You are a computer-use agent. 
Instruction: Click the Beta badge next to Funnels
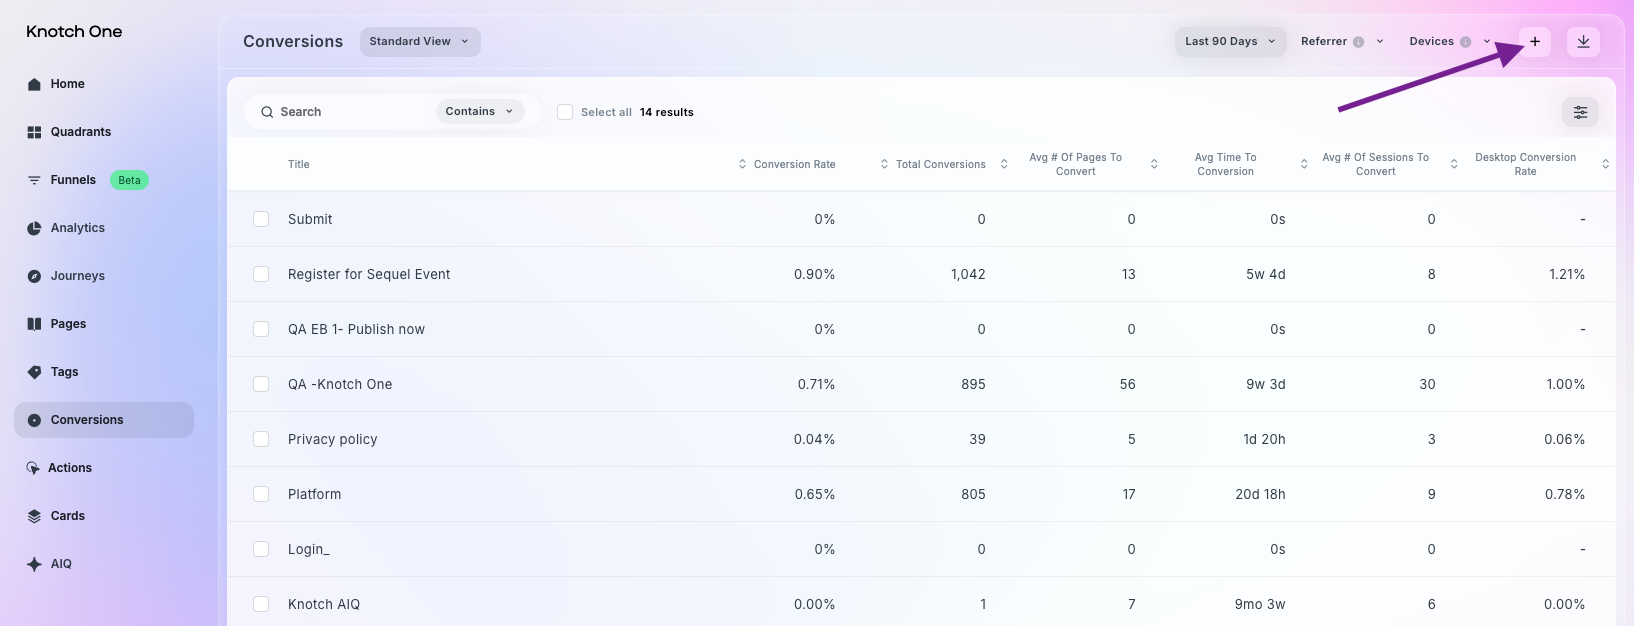click(129, 180)
